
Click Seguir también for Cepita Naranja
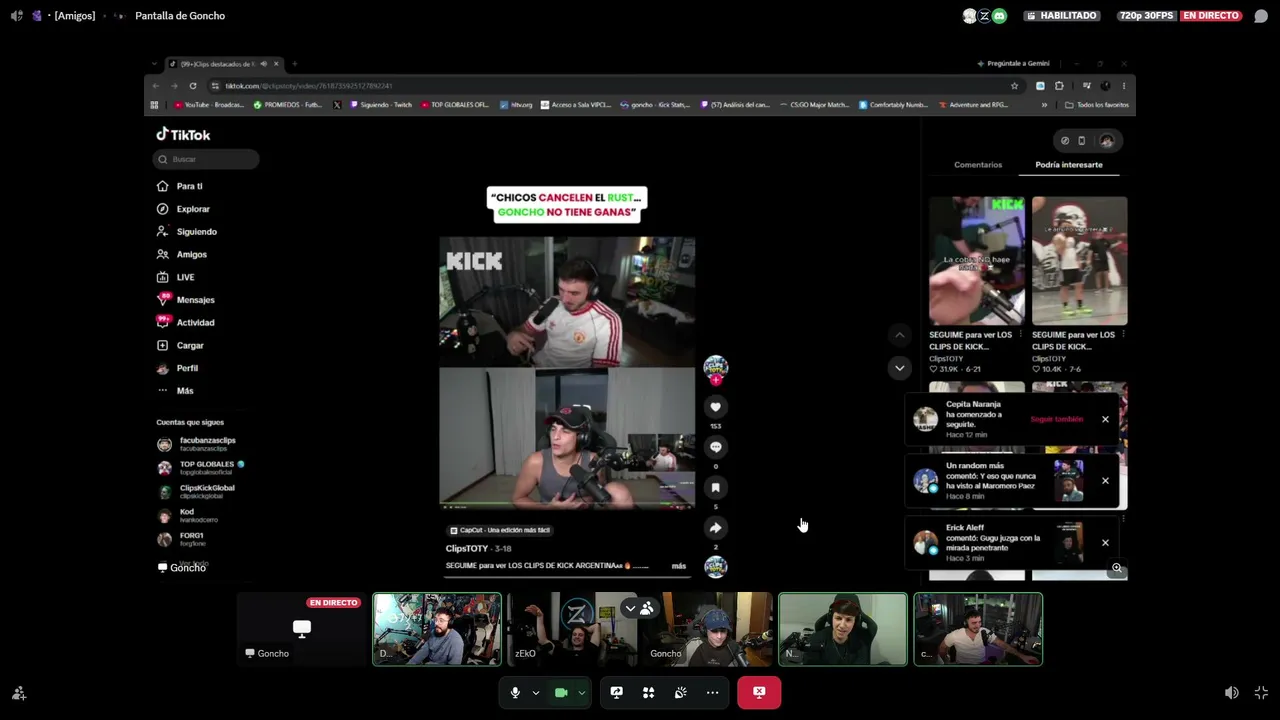pyautogui.click(x=1056, y=419)
